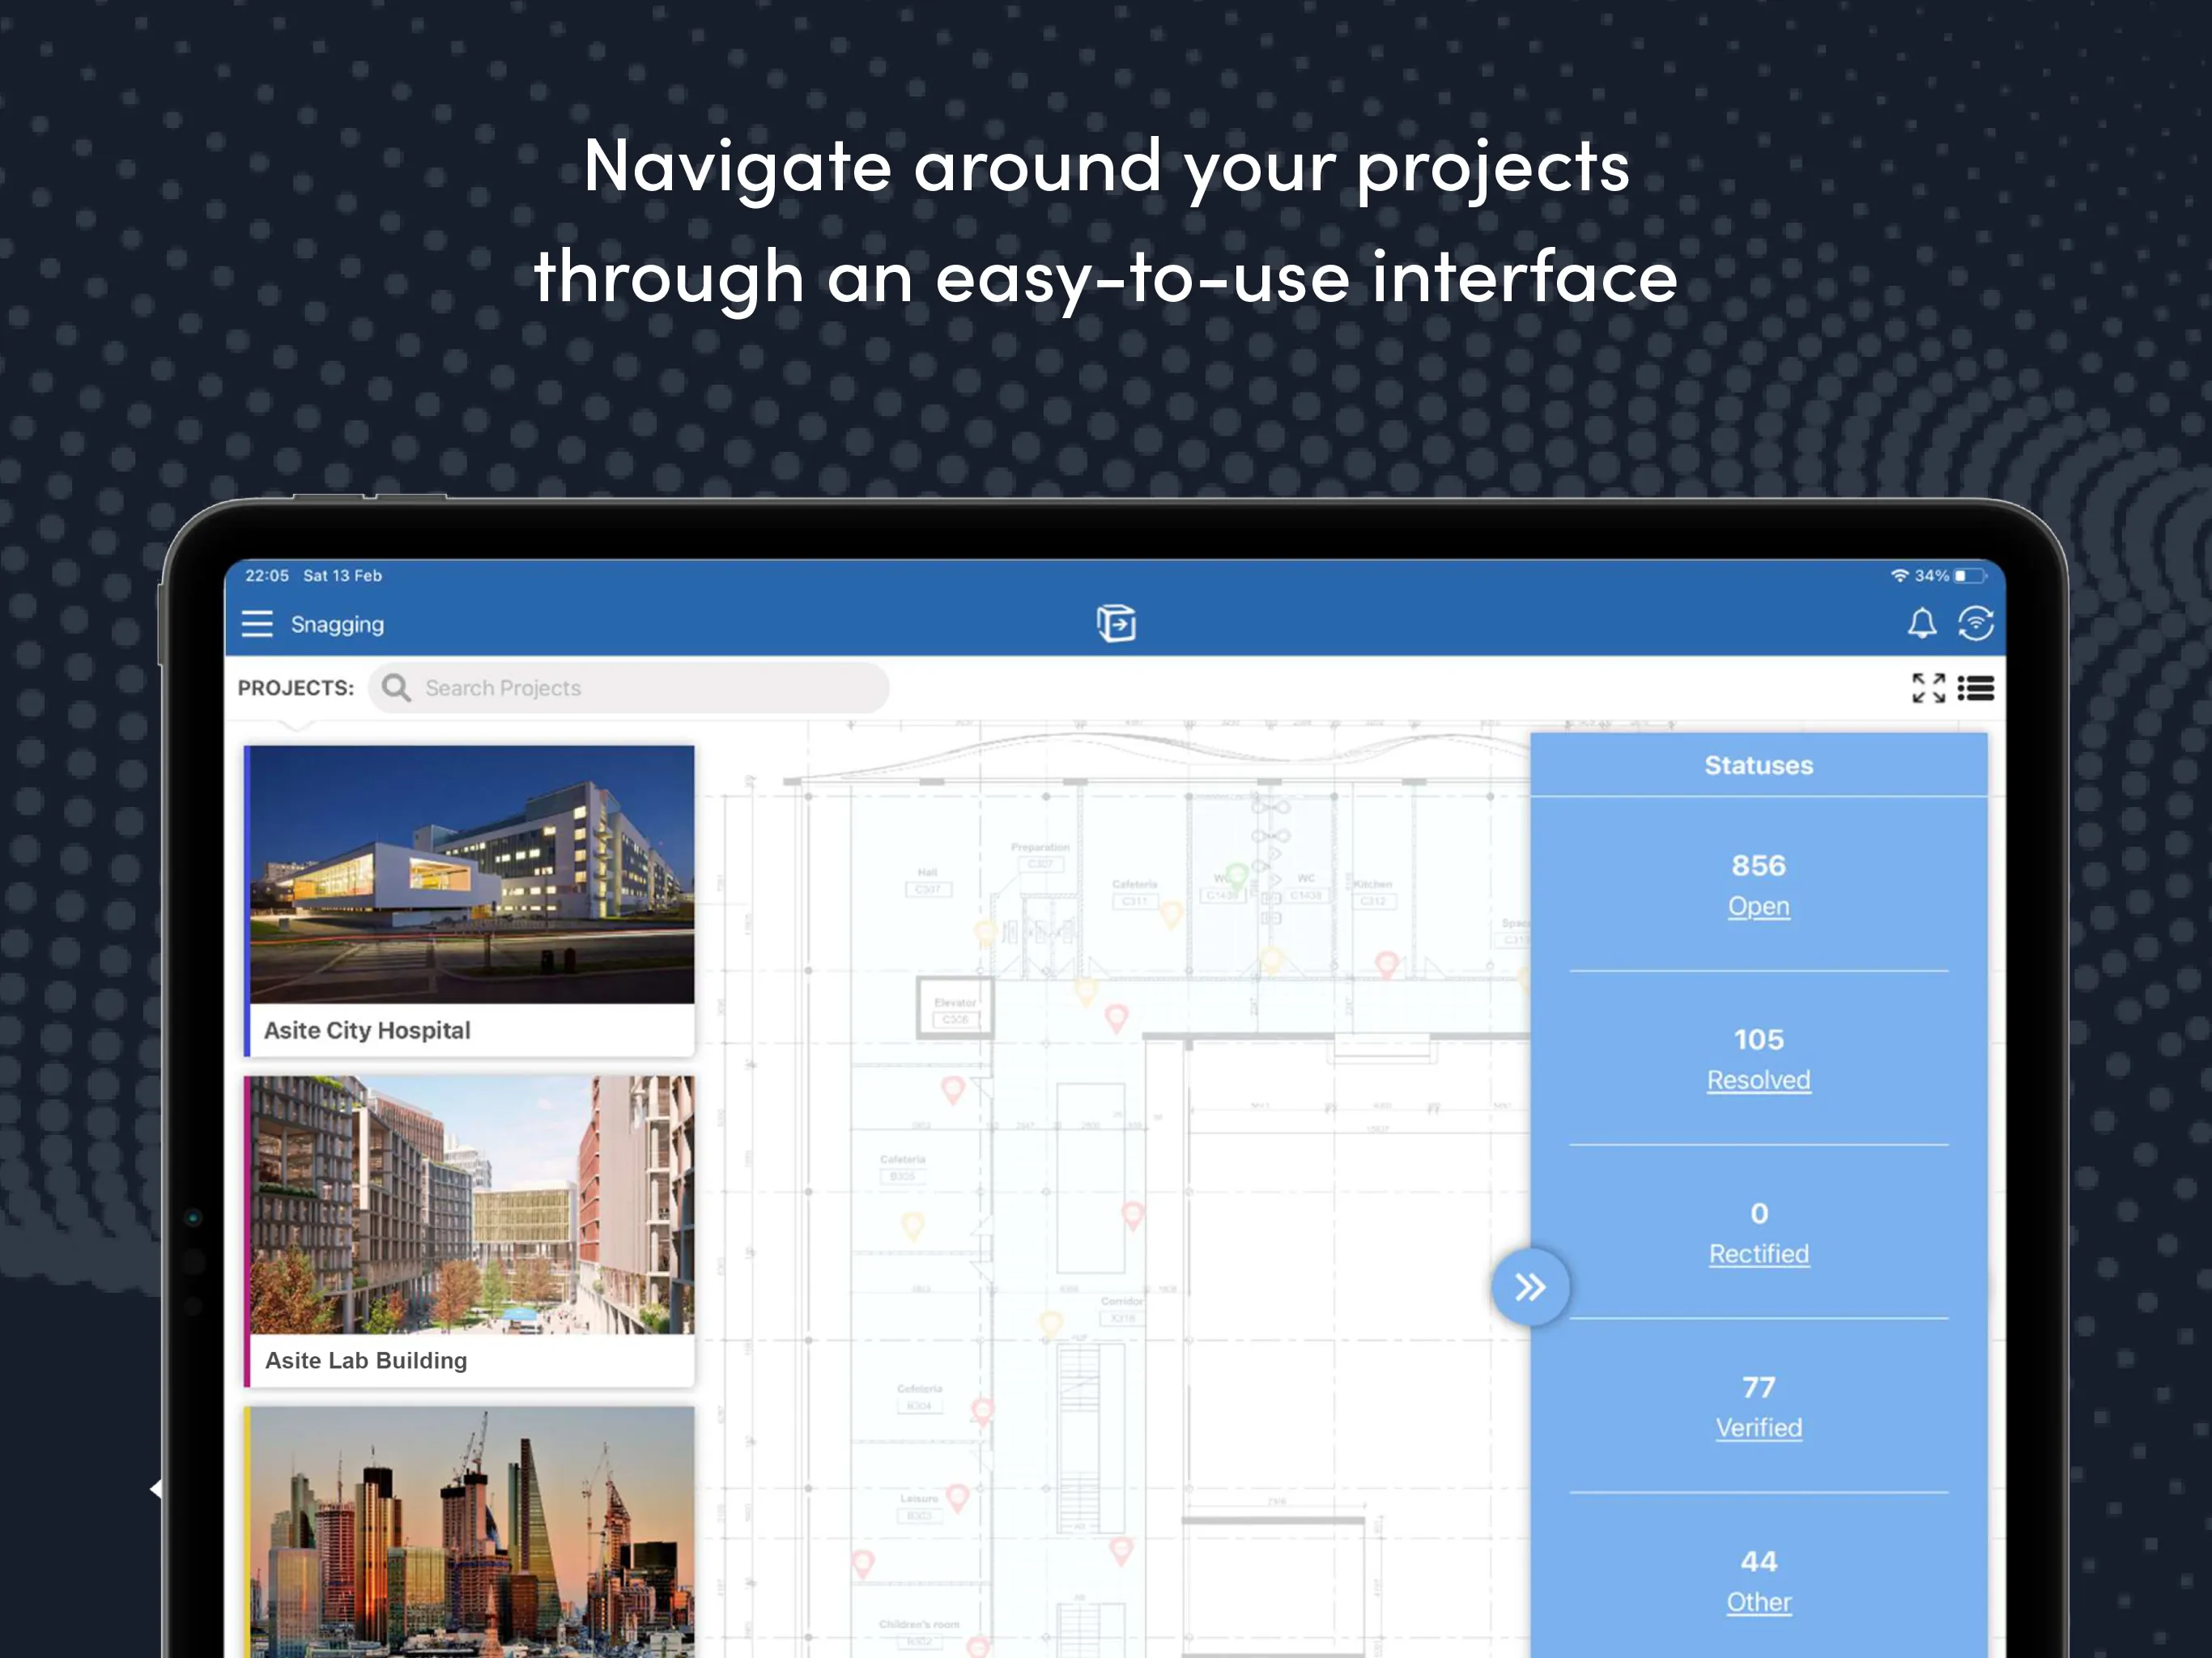Toggle fullscreen expand arrows icon
Viewport: 2212px width, 1658px height.
click(x=1929, y=688)
